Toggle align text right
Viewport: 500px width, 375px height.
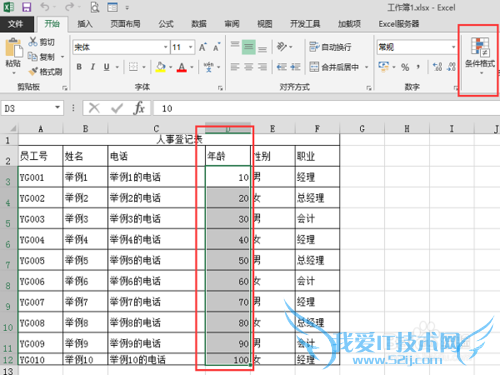coord(262,67)
